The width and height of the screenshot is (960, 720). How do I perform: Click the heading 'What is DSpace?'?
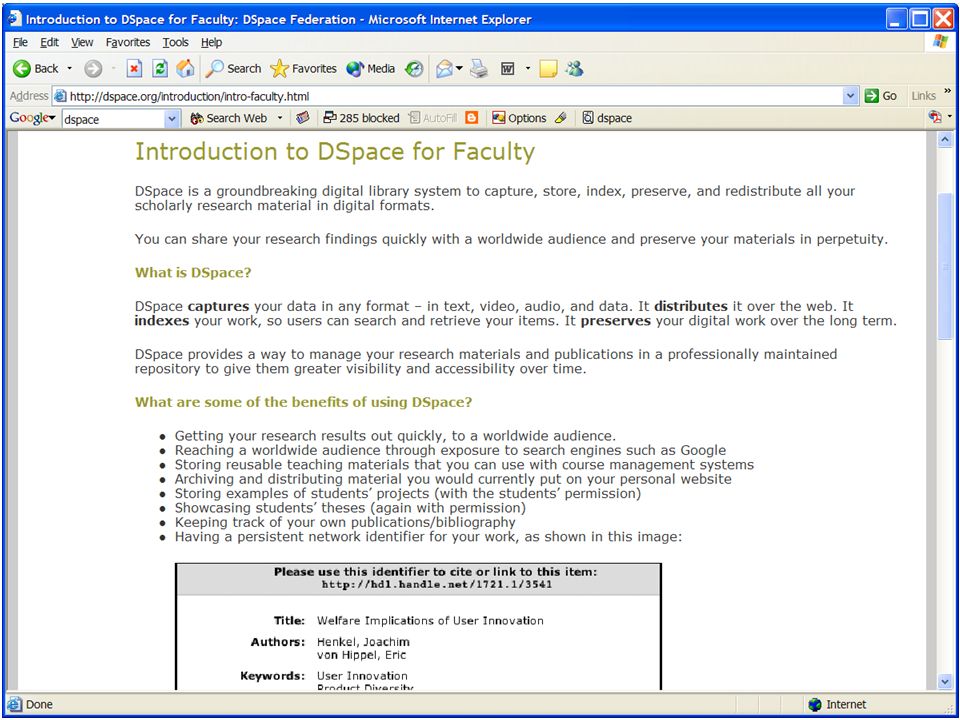(193, 272)
